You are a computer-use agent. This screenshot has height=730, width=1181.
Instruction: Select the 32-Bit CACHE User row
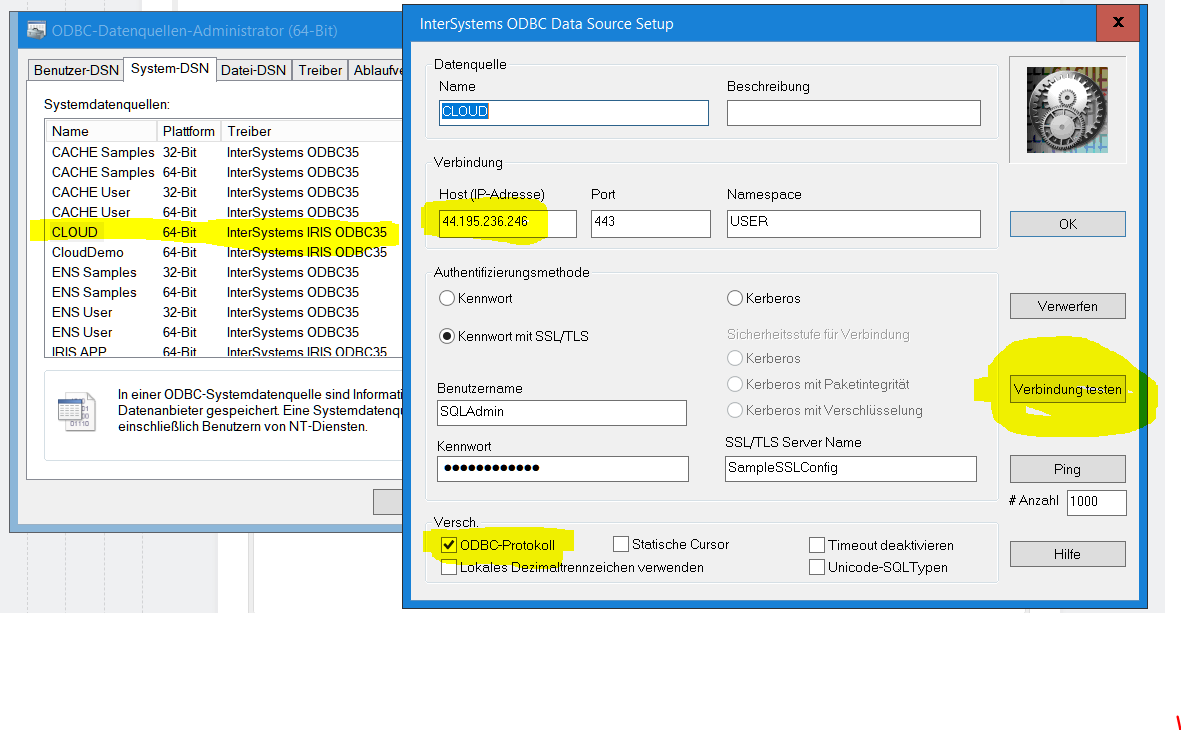[x=224, y=192]
